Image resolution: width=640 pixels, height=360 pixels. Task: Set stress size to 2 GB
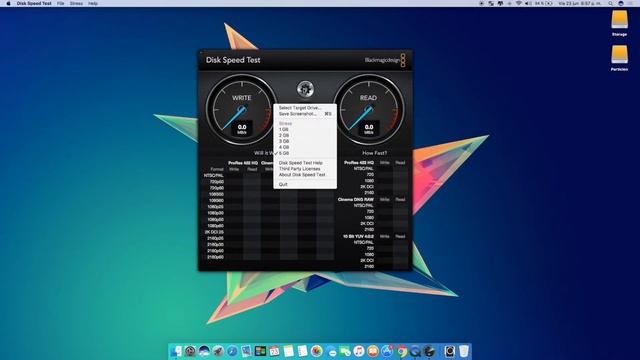point(305,135)
